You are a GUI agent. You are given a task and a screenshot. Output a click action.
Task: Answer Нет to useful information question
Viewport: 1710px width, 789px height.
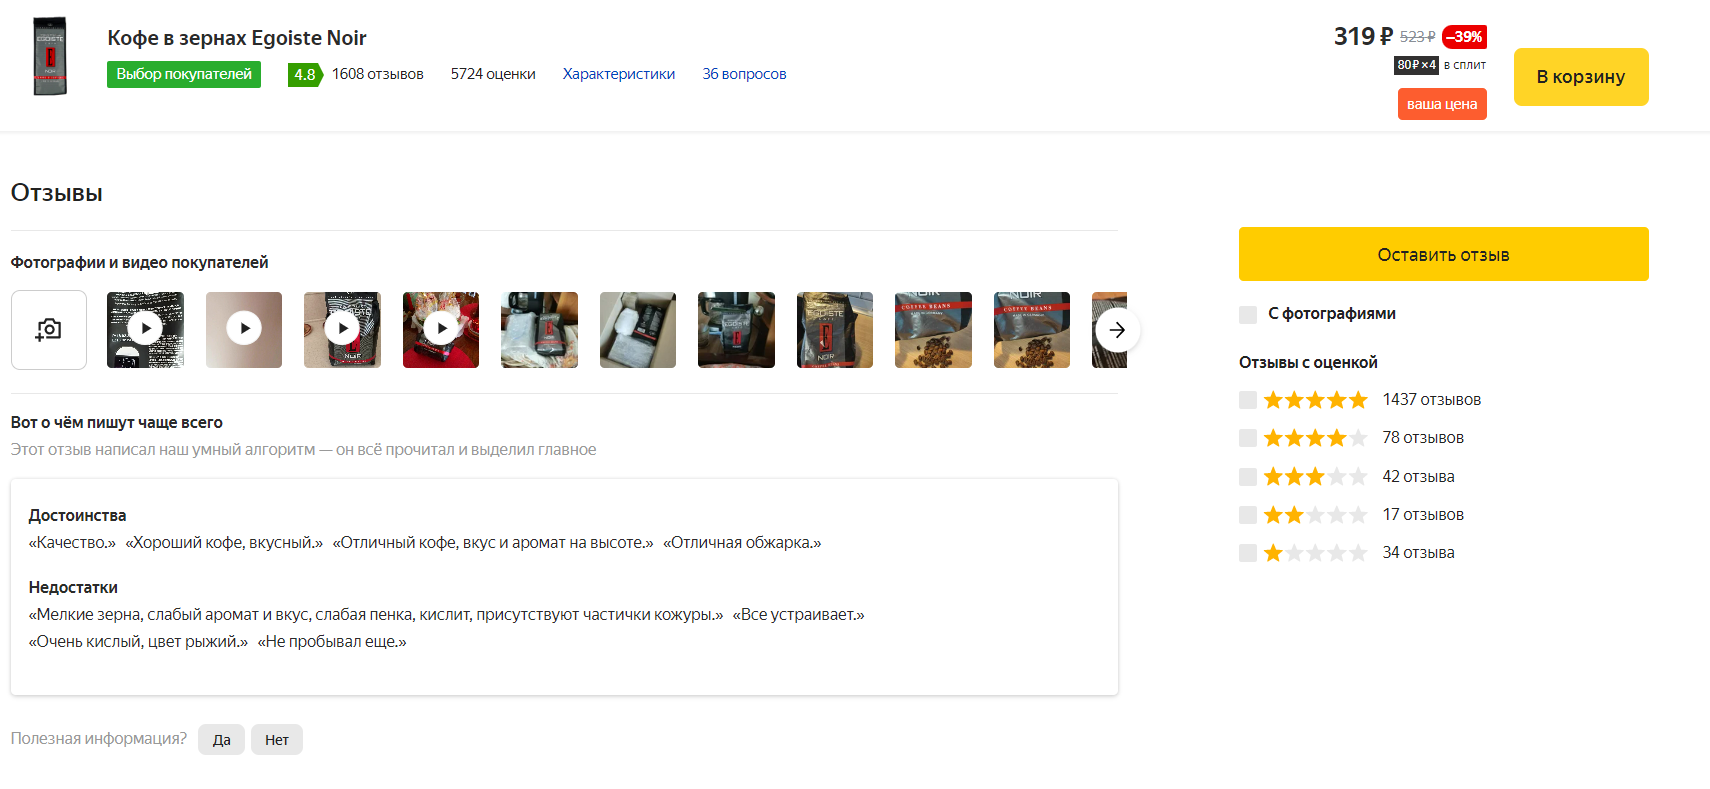click(x=277, y=740)
